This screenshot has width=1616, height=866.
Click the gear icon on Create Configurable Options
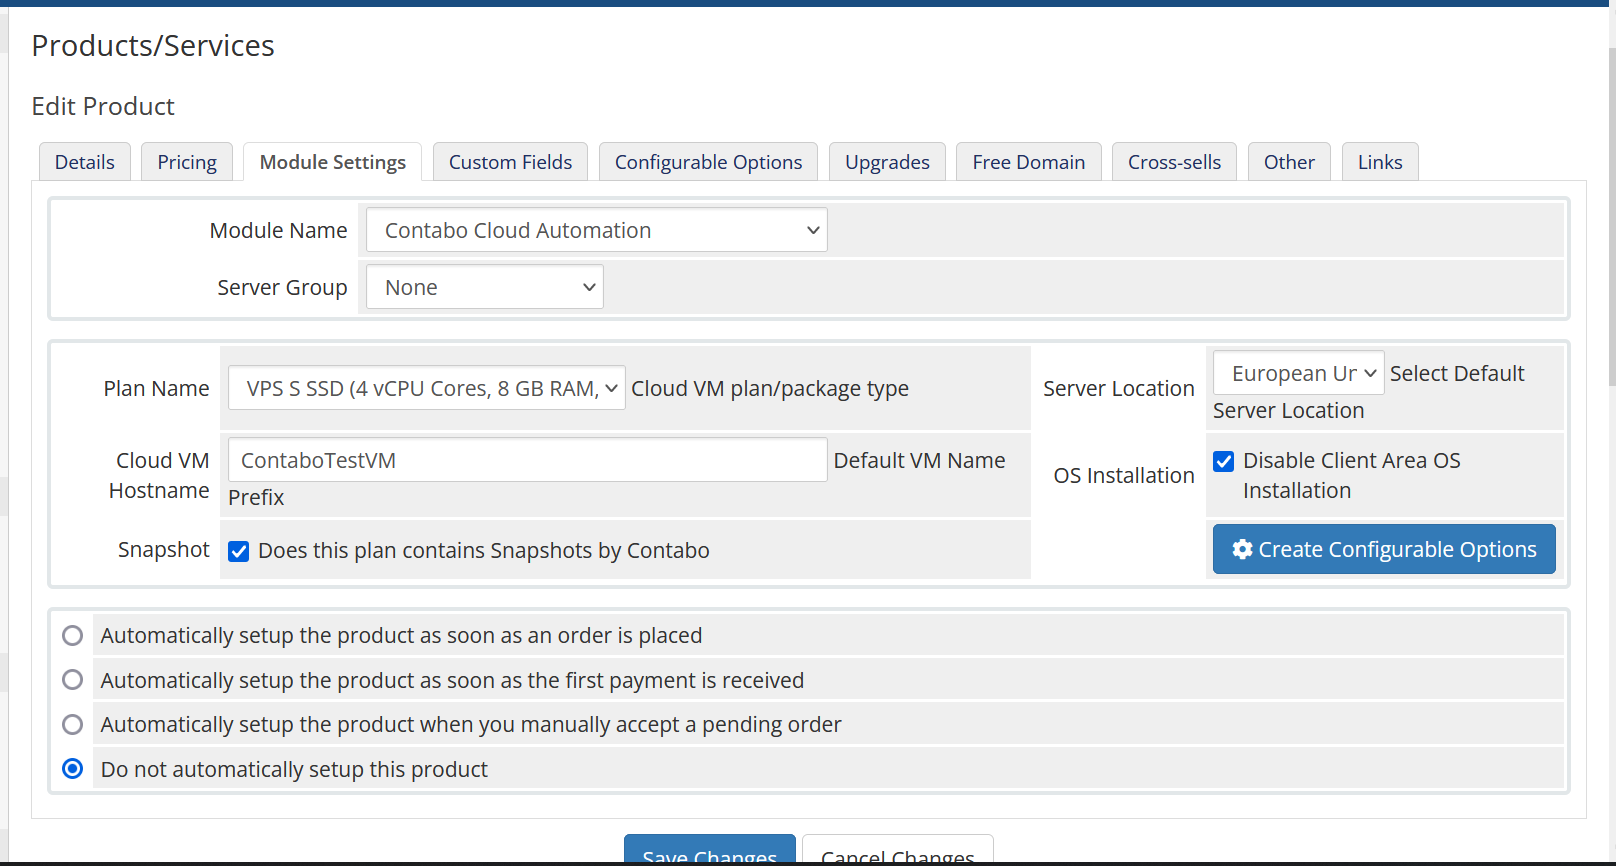click(1242, 549)
